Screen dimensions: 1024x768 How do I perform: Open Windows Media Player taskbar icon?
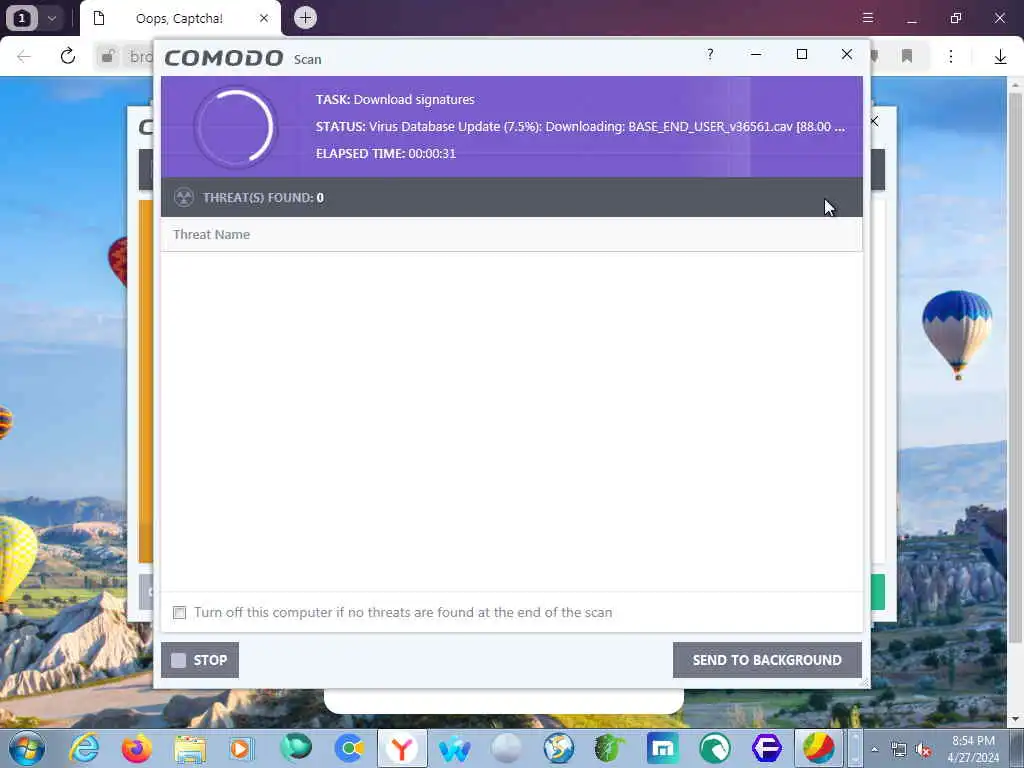[241, 748]
